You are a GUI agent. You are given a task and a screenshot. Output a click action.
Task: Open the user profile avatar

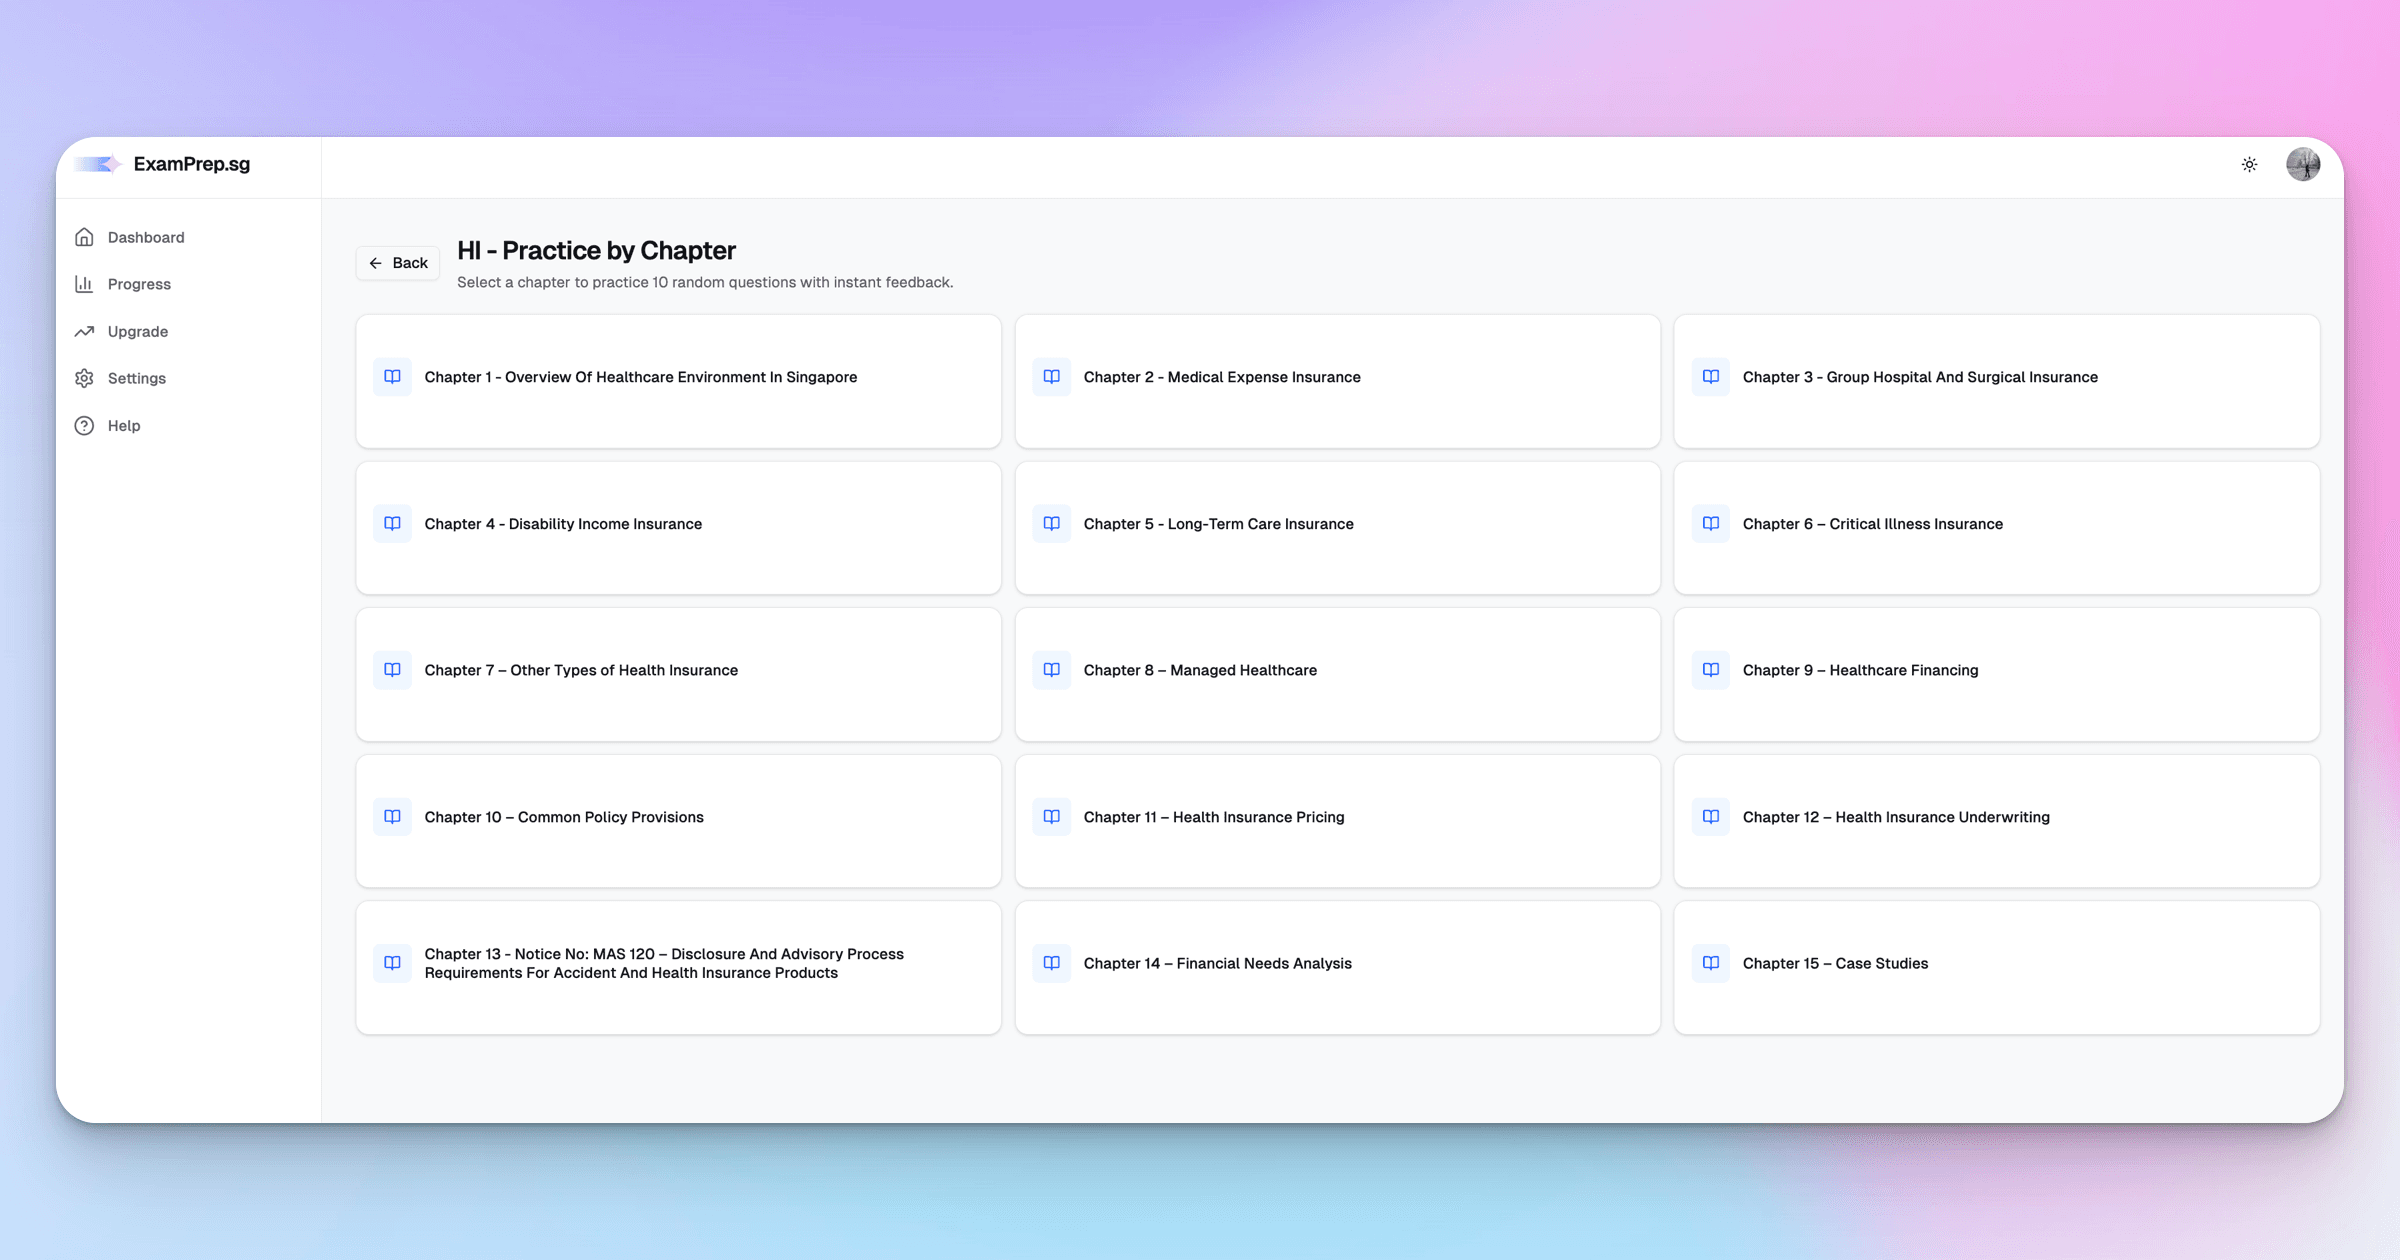[x=2303, y=165]
